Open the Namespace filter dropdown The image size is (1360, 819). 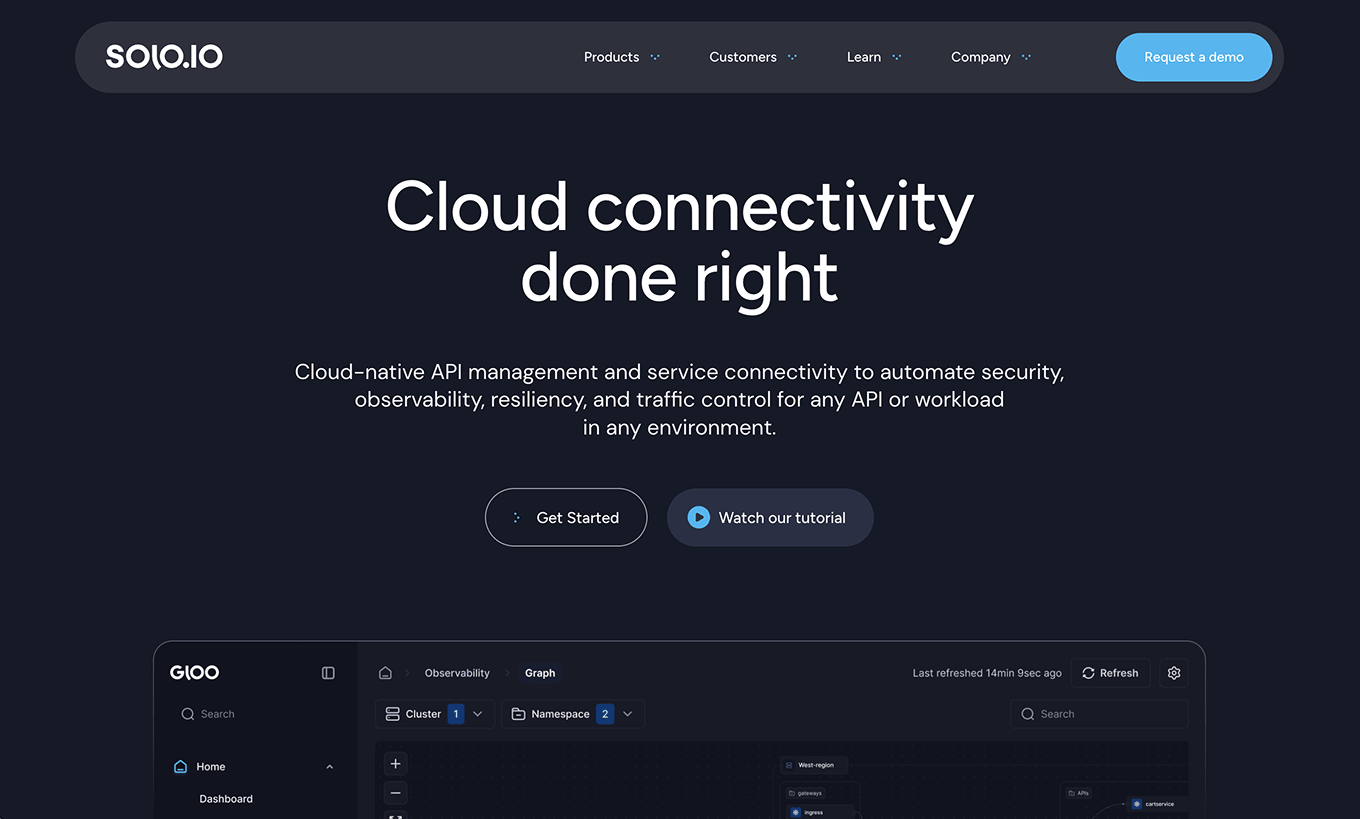click(573, 714)
